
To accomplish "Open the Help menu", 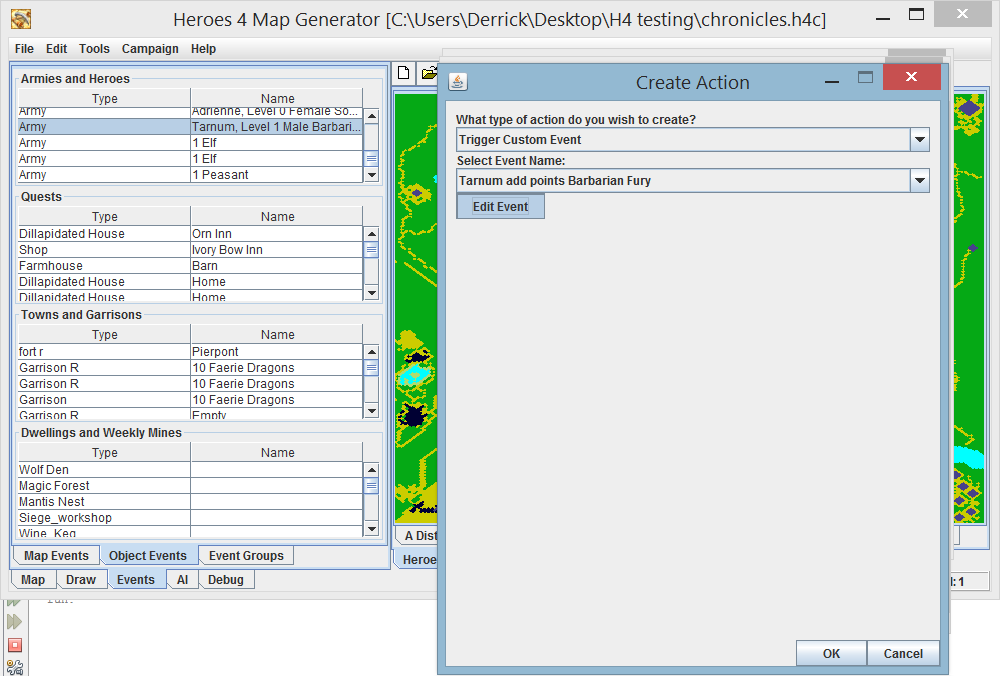I will point(203,48).
